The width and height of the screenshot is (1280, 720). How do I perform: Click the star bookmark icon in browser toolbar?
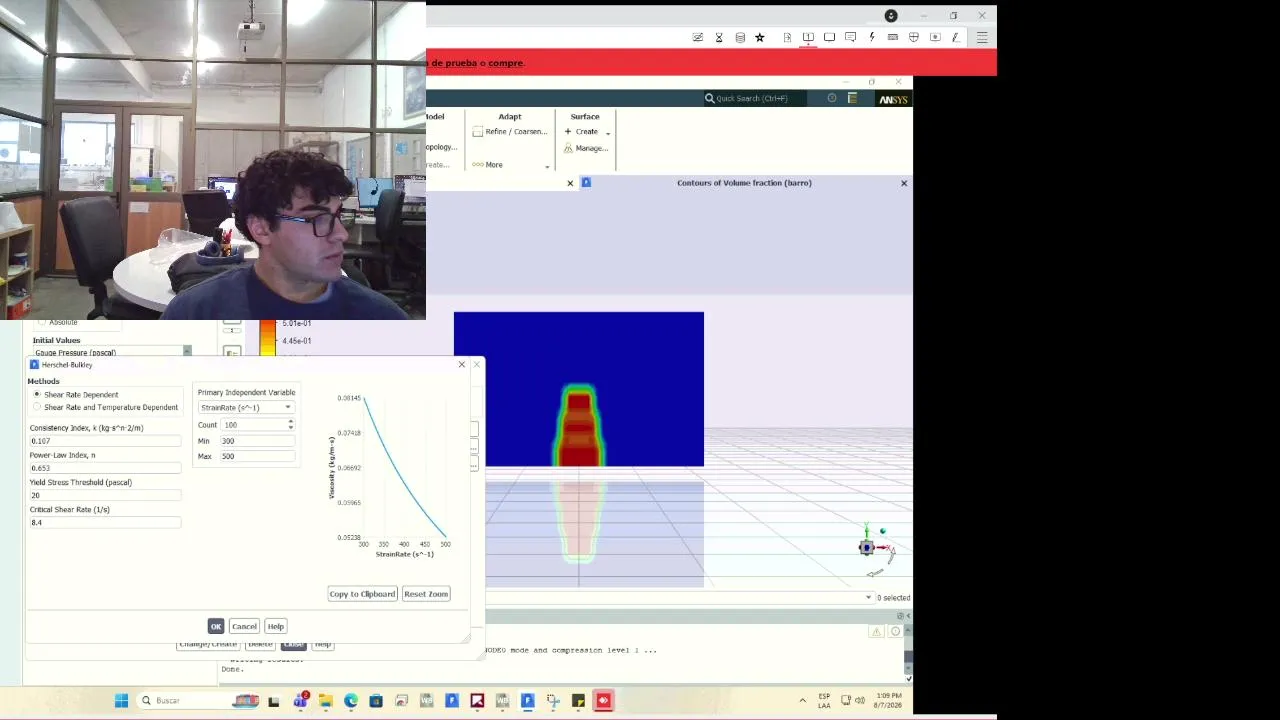pos(760,38)
